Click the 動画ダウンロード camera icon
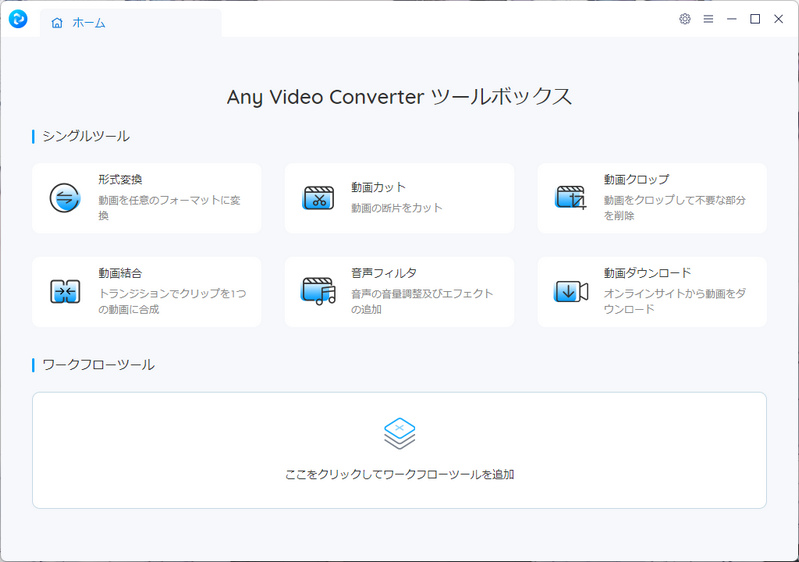This screenshot has height=562, width=799. (x=571, y=291)
